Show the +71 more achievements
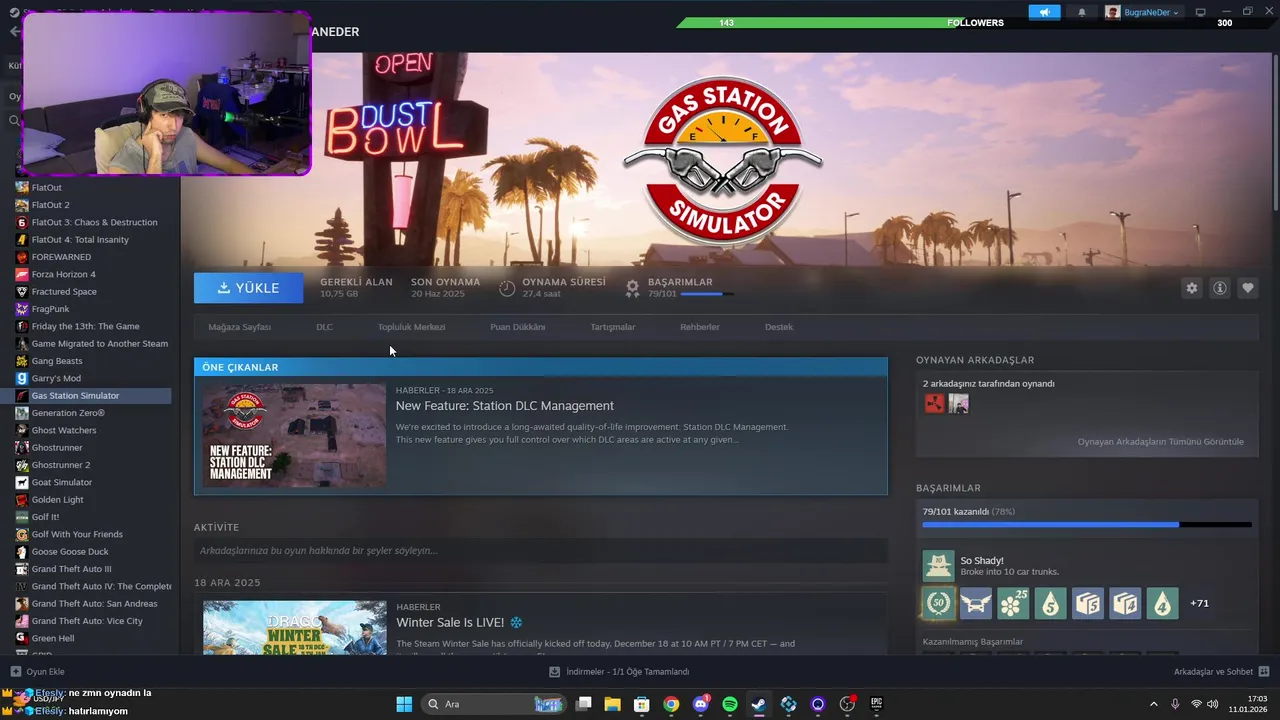 pos(1199,603)
